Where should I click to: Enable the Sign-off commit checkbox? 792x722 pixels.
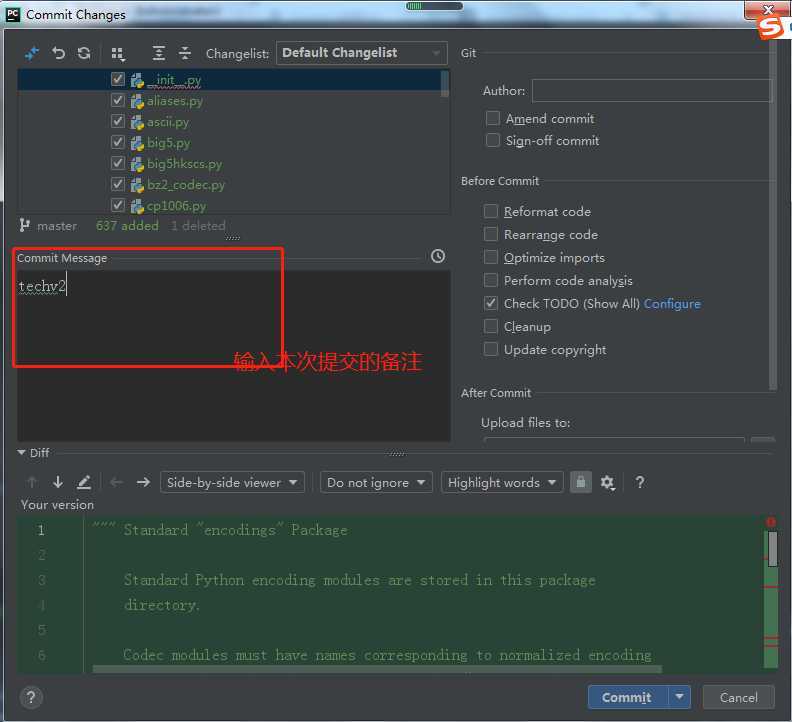(492, 140)
